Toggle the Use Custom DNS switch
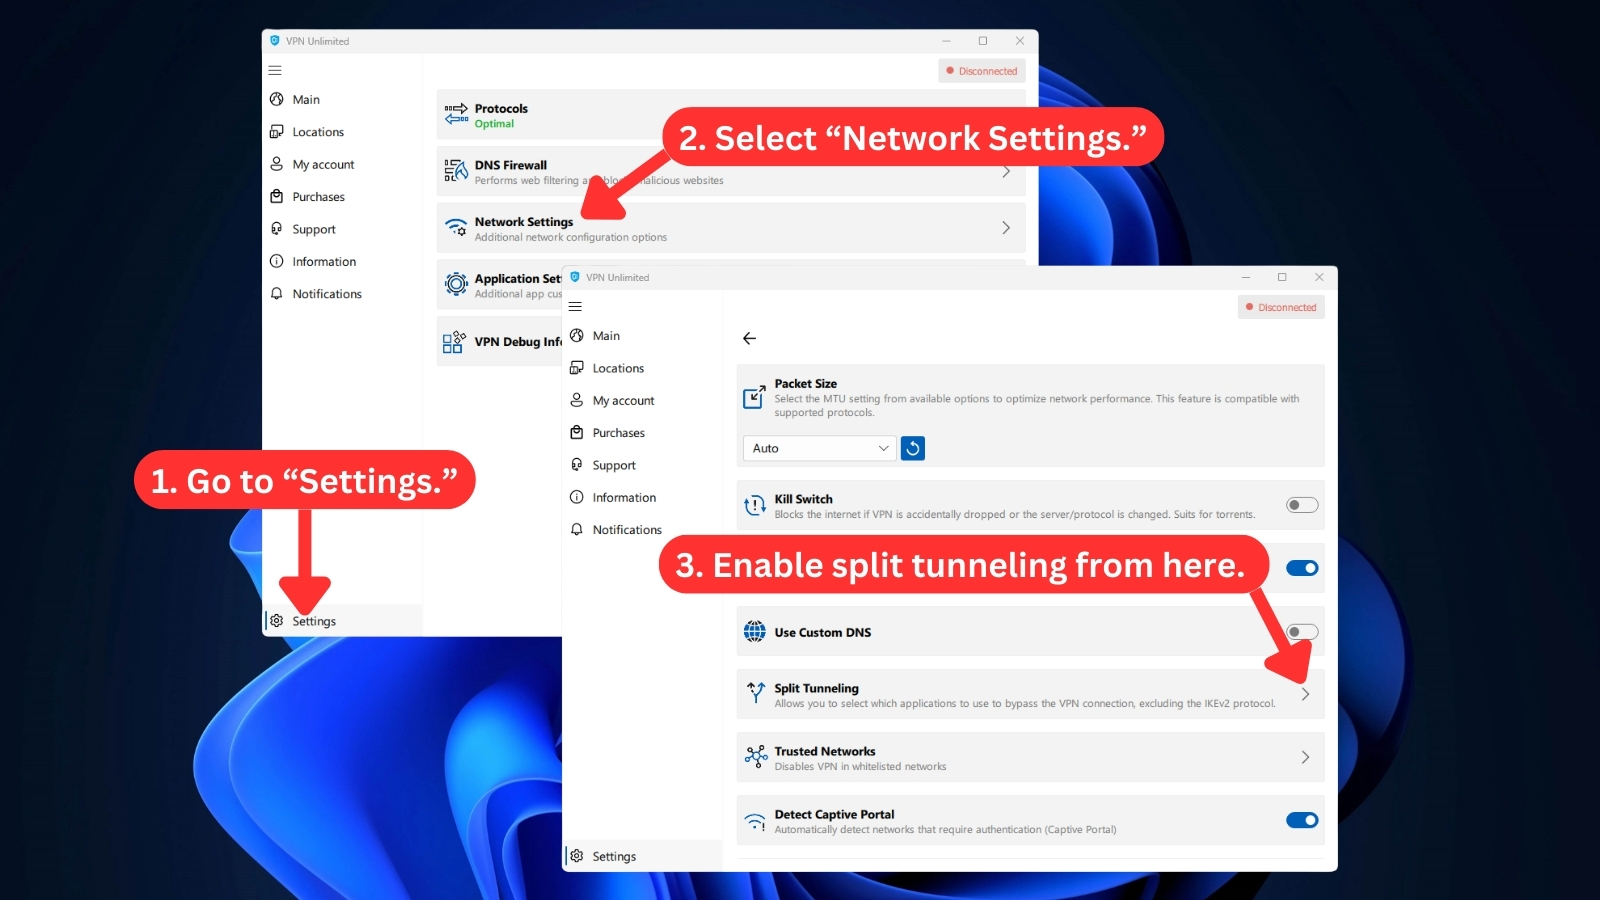The width and height of the screenshot is (1600, 900). [x=1302, y=631]
